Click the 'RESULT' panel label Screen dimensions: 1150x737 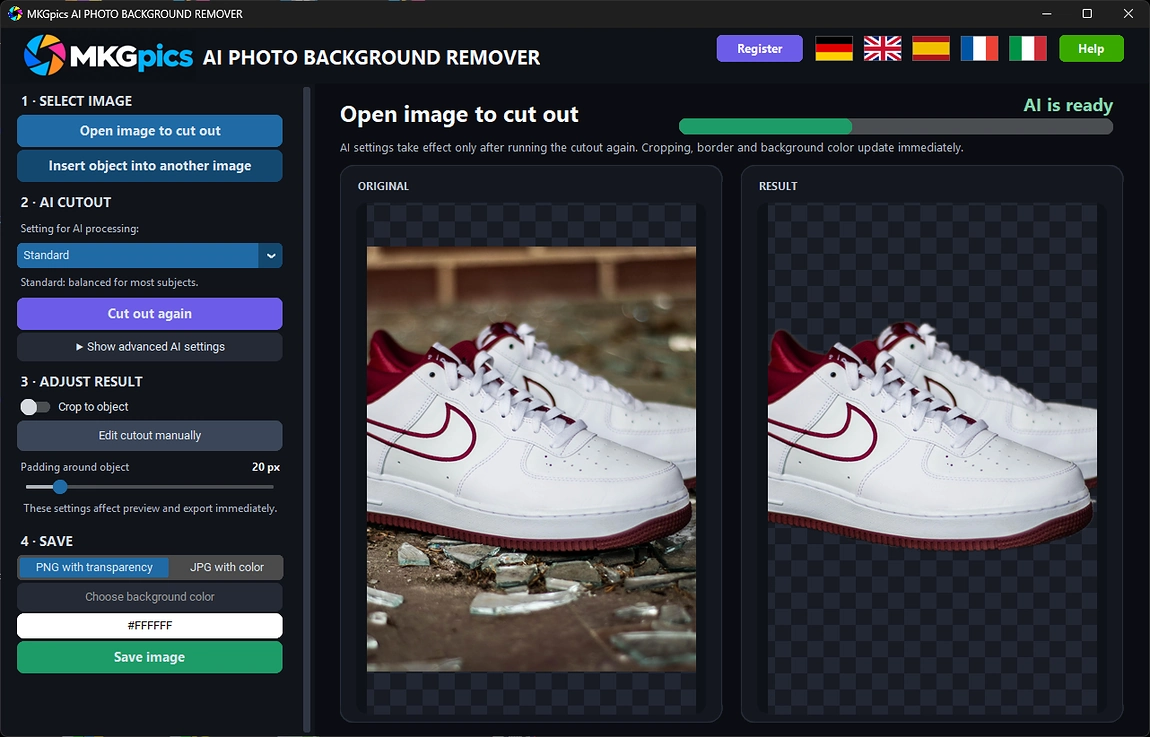point(778,186)
